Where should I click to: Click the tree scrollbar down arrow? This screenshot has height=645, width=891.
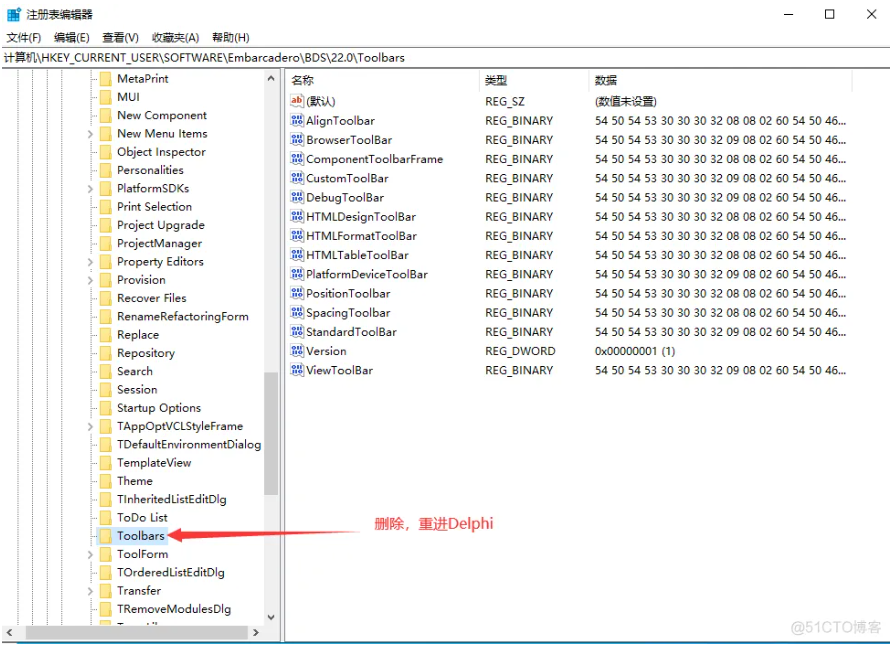pyautogui.click(x=271, y=617)
